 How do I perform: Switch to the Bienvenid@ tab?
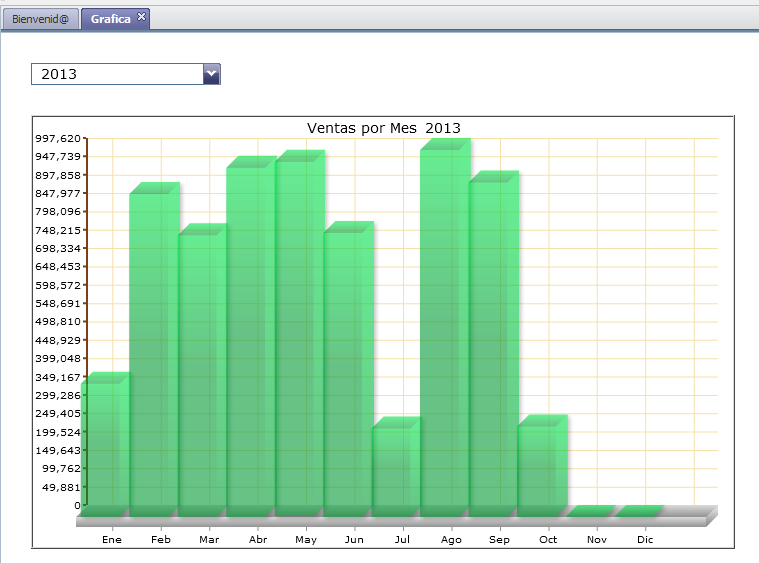pos(40,19)
